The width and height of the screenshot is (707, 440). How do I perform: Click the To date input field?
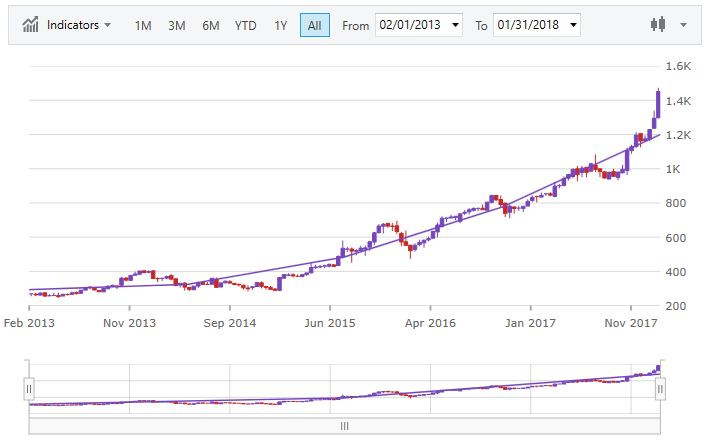527,25
